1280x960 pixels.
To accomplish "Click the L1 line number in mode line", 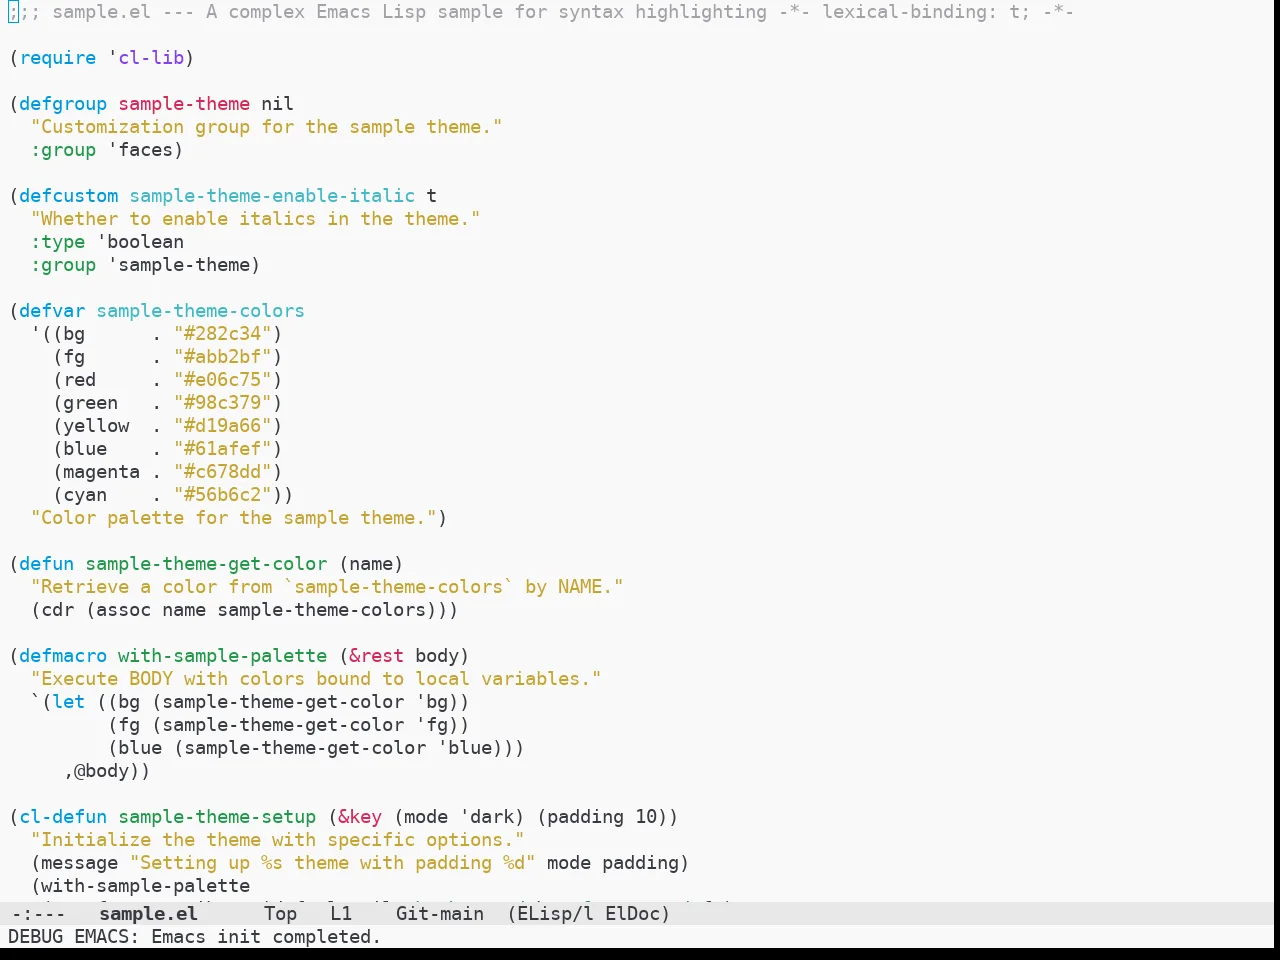I will point(341,913).
